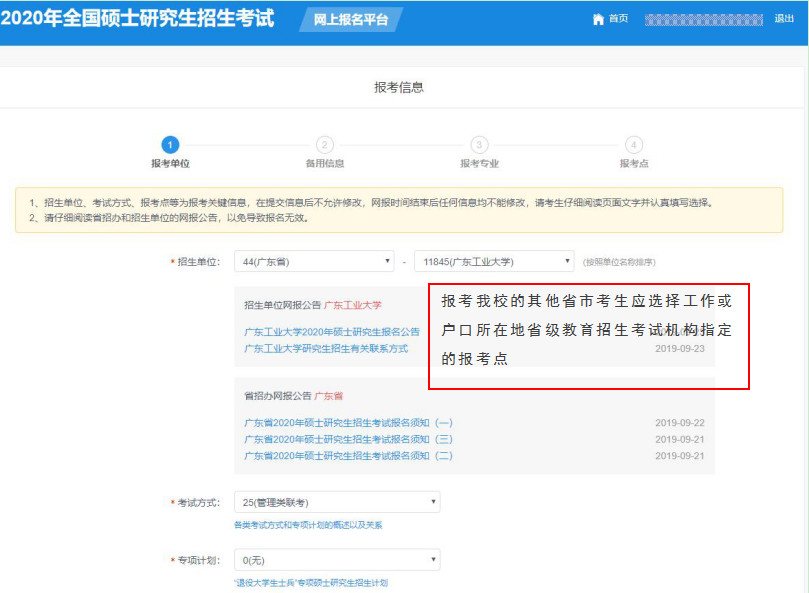Open the 44(广东省) province dropdown

313,259
